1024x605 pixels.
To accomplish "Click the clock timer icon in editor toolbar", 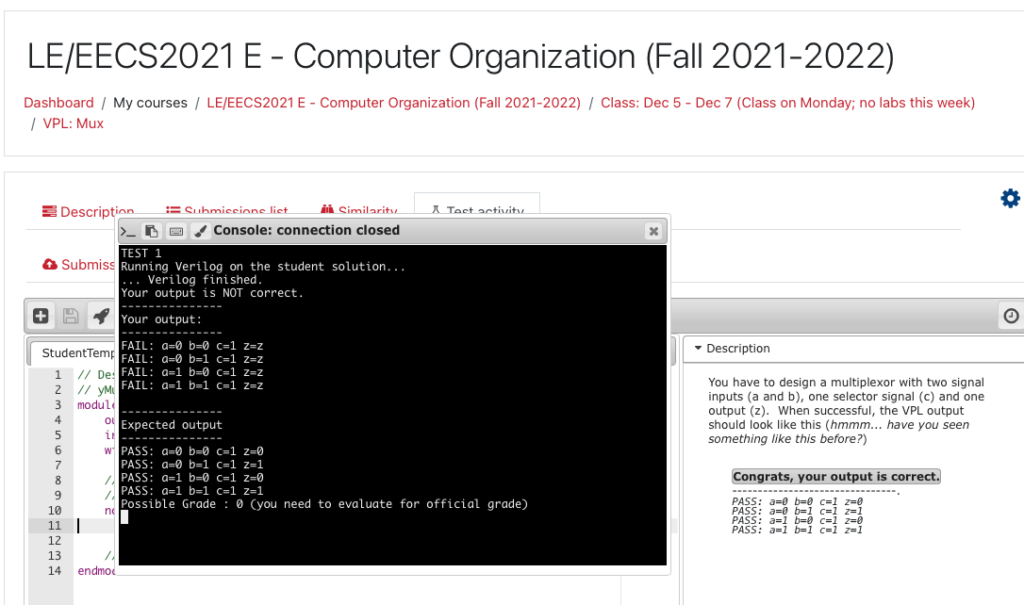I will 1011,316.
